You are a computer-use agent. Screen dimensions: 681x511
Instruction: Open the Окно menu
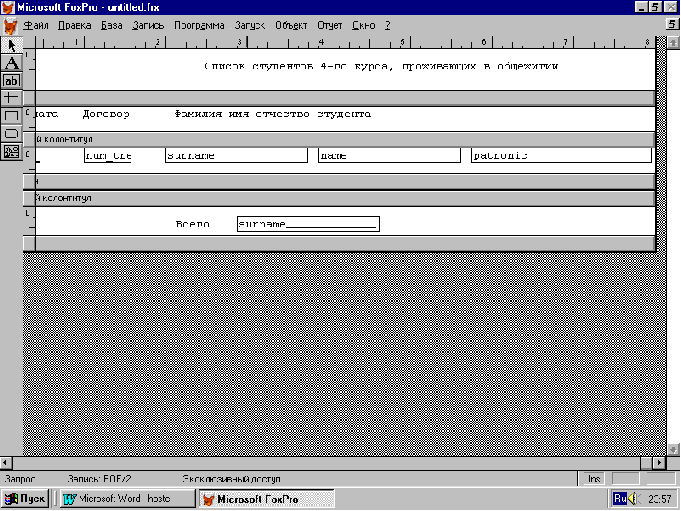click(364, 26)
